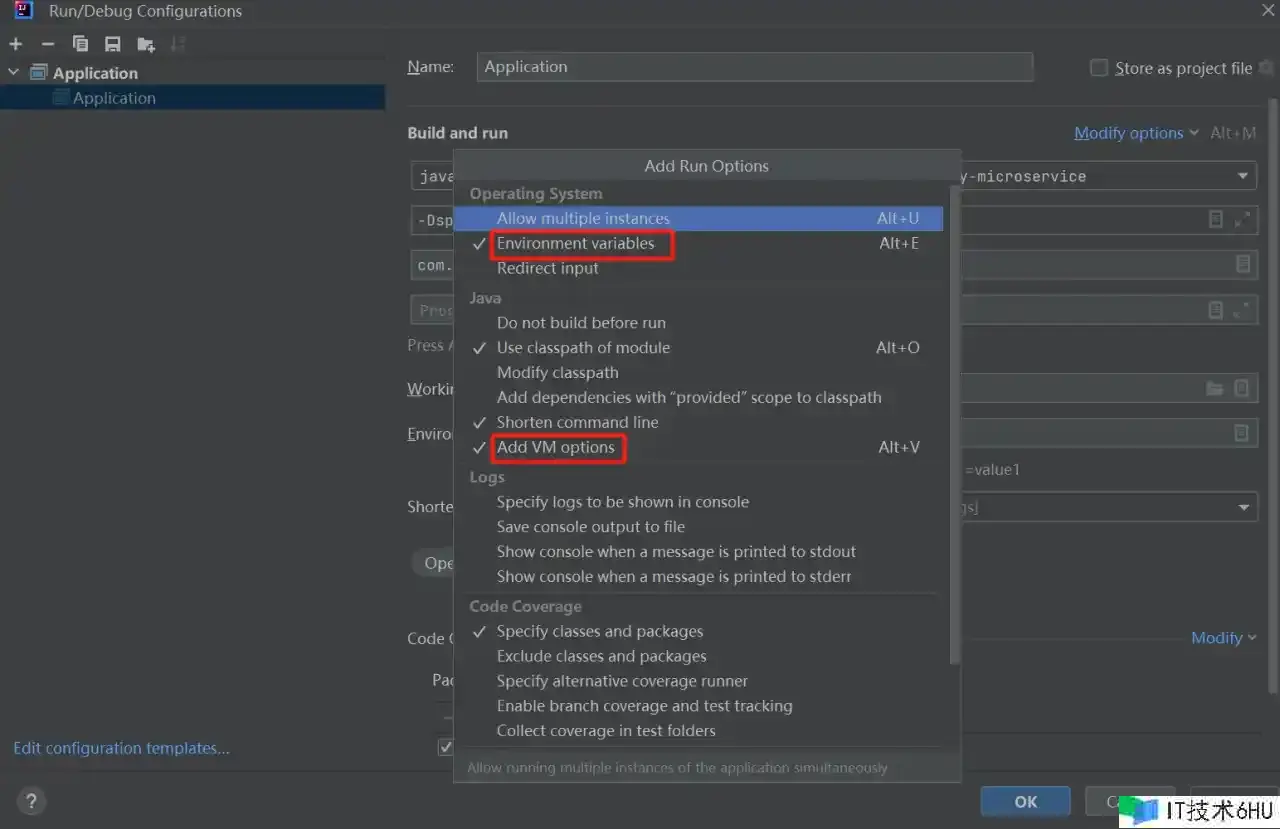
Task: Collapse the Application tree group
Action: point(14,73)
